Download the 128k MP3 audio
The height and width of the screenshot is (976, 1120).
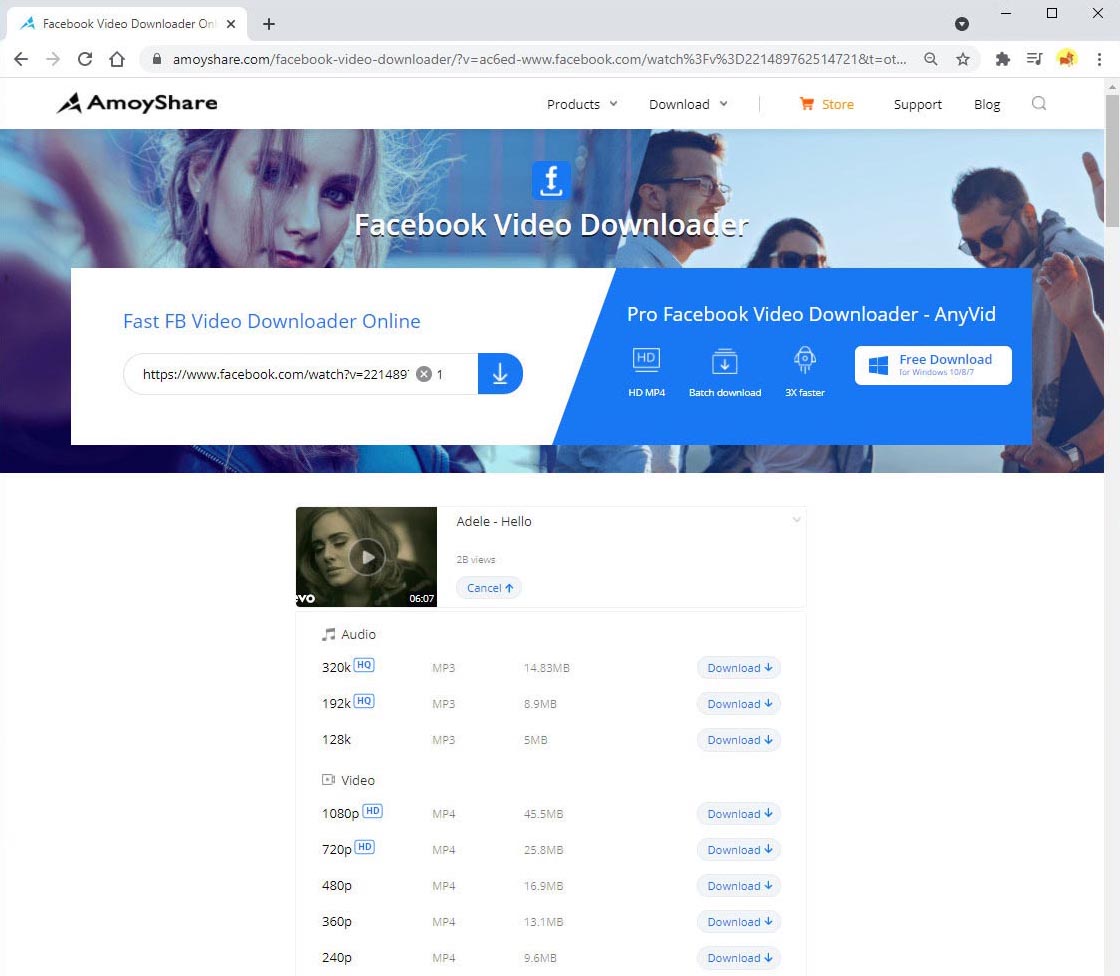739,740
